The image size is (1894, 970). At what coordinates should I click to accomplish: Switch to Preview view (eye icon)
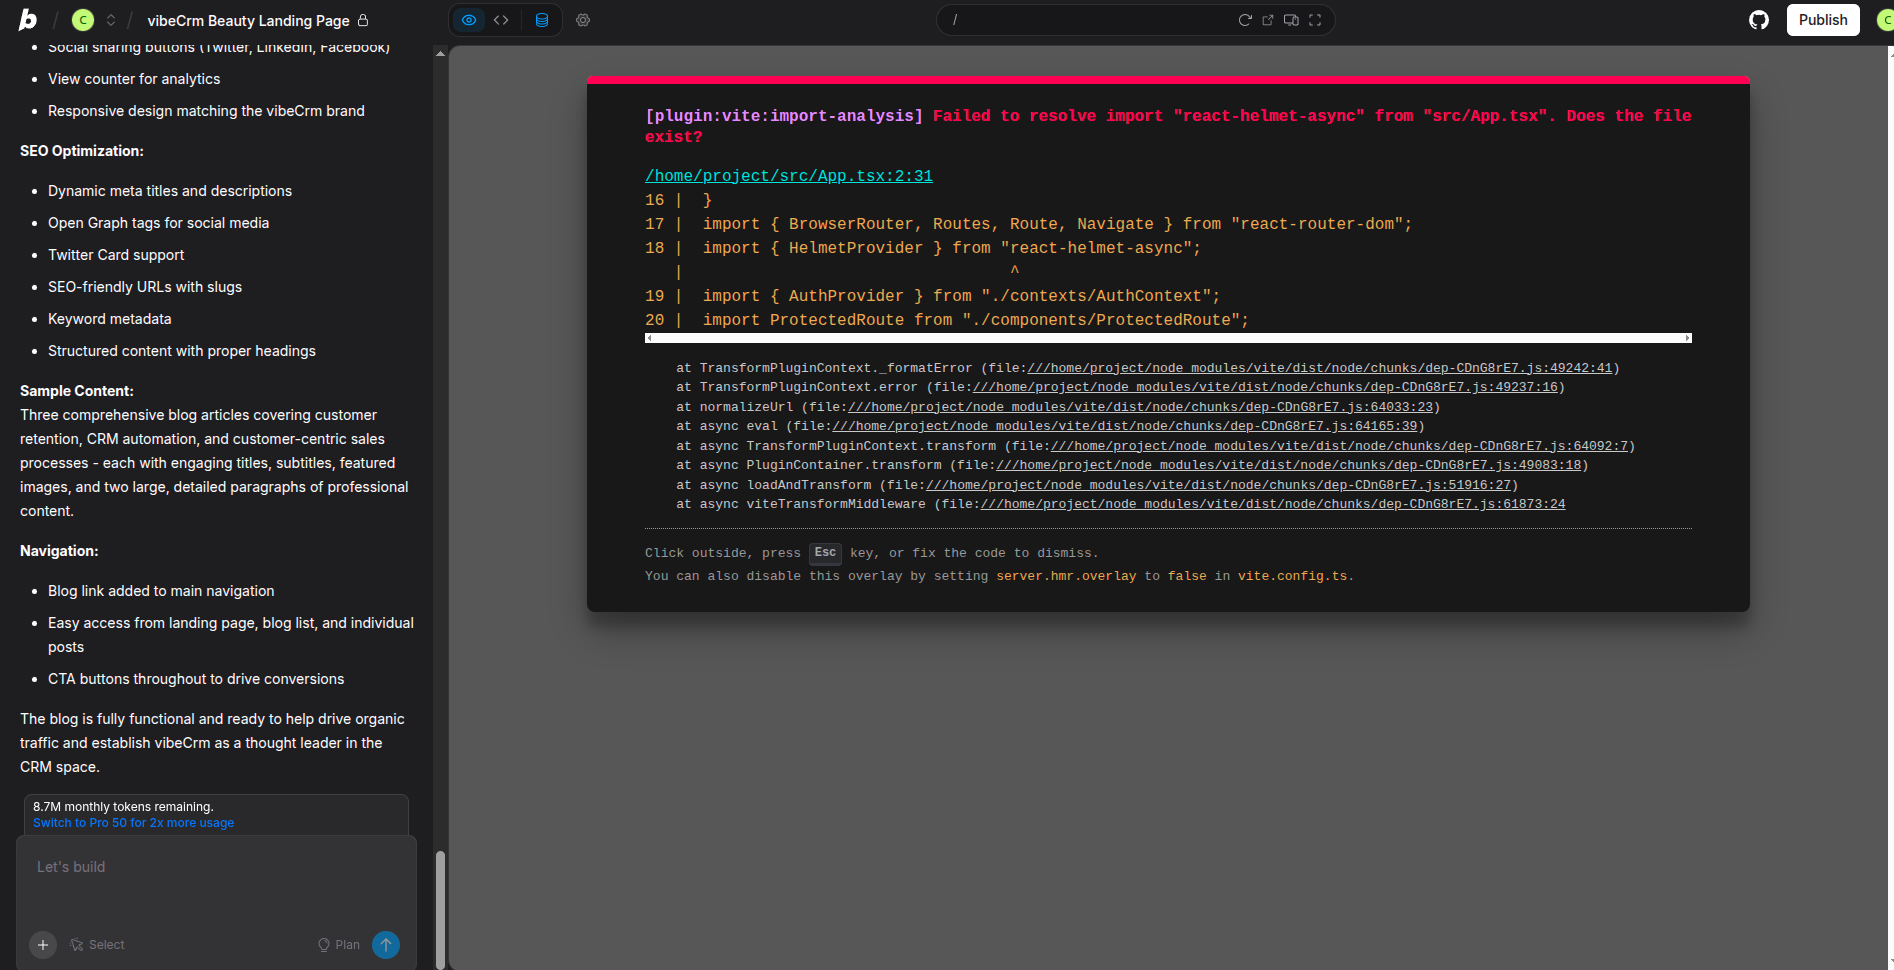[469, 20]
